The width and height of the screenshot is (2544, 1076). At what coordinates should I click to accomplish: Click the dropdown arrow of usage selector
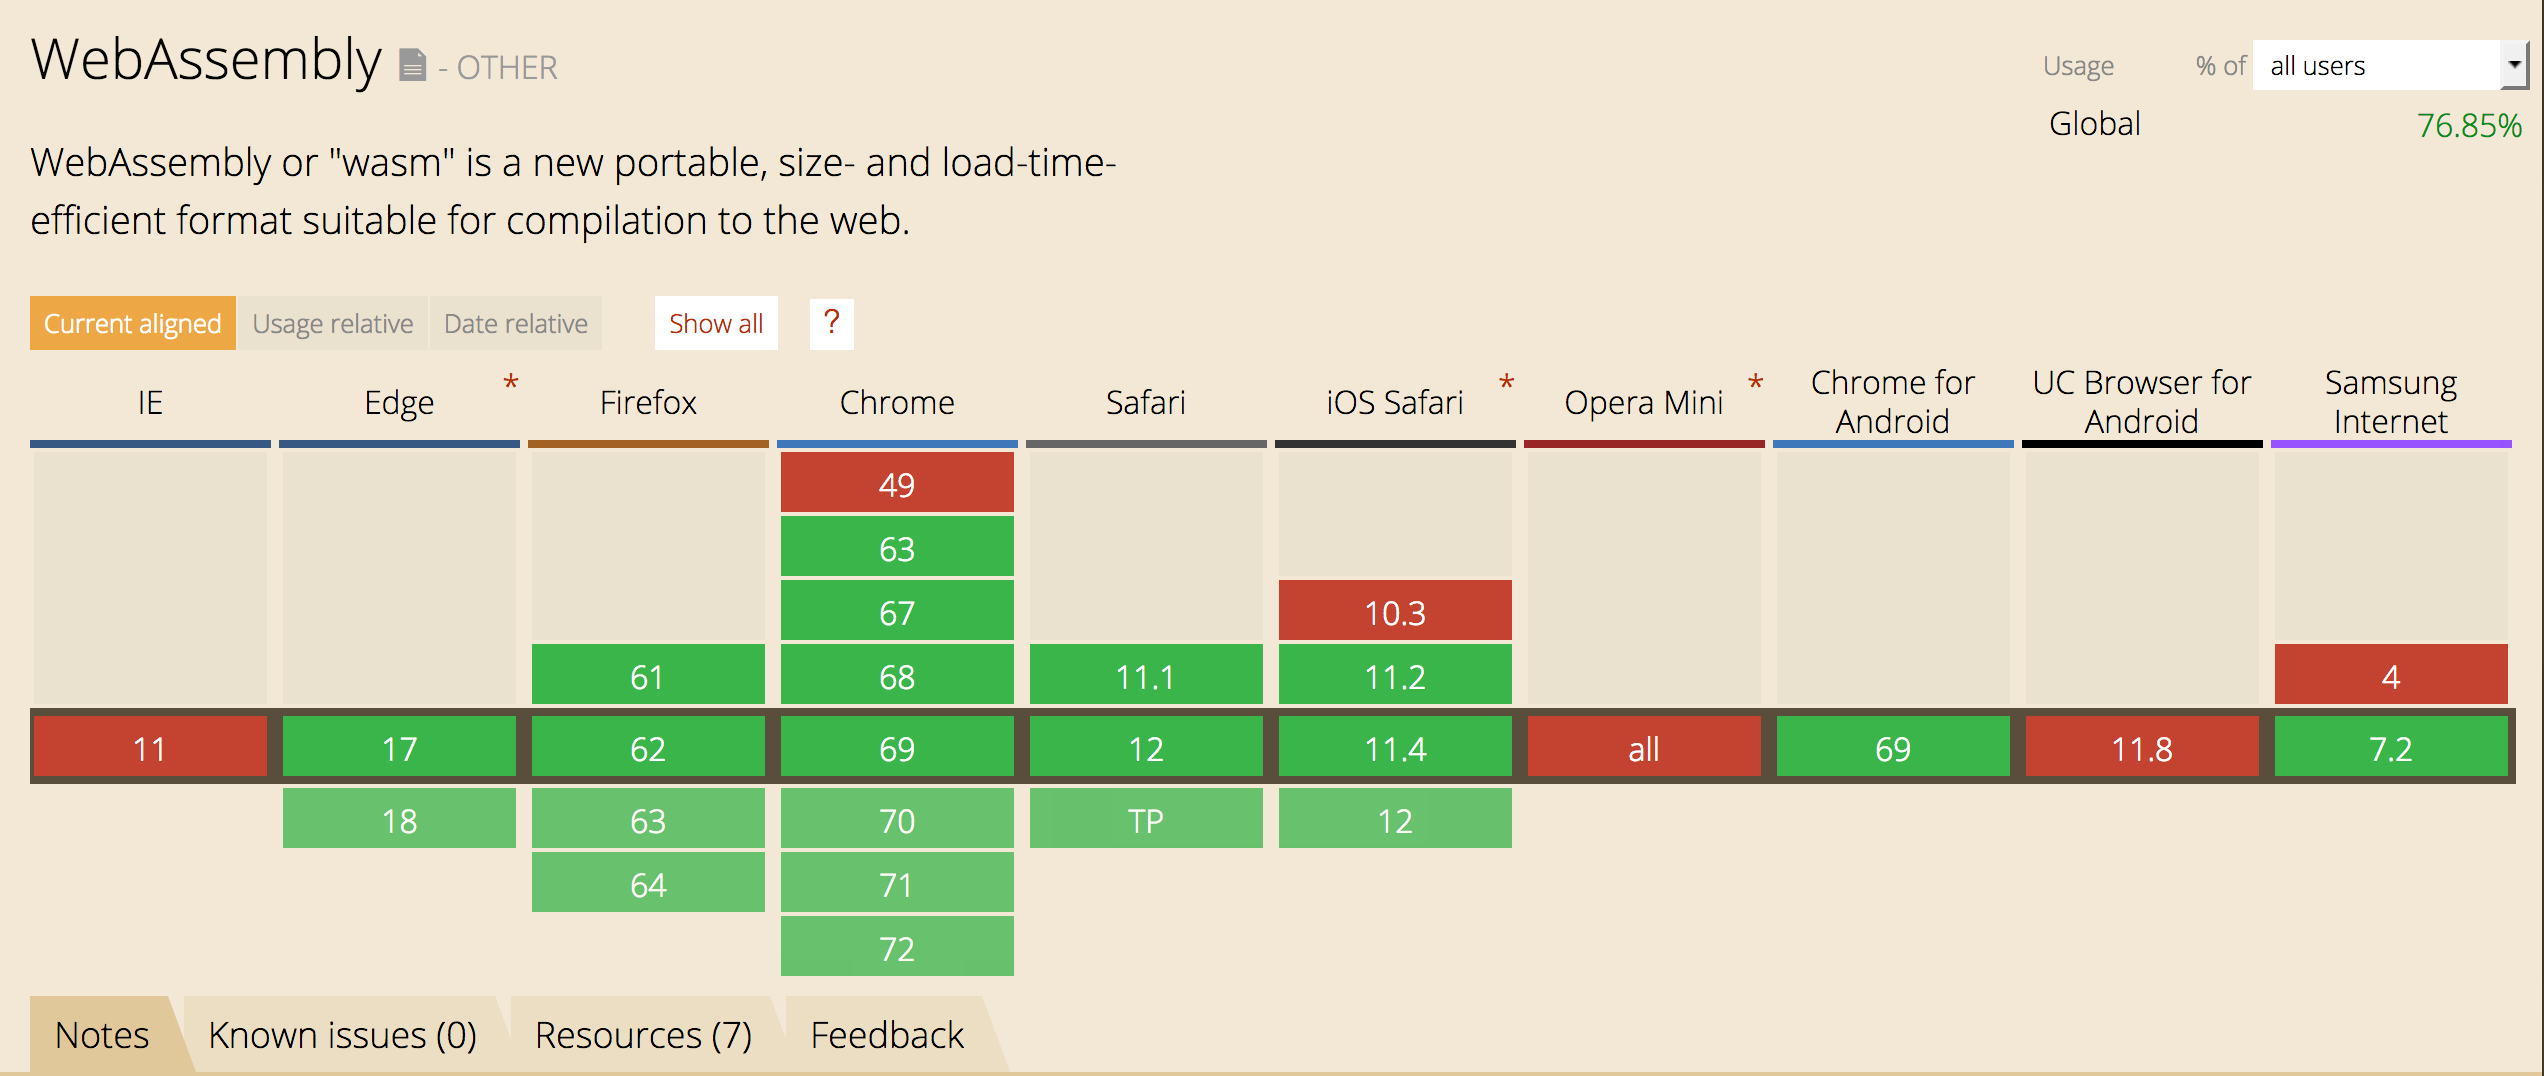pos(2513,66)
